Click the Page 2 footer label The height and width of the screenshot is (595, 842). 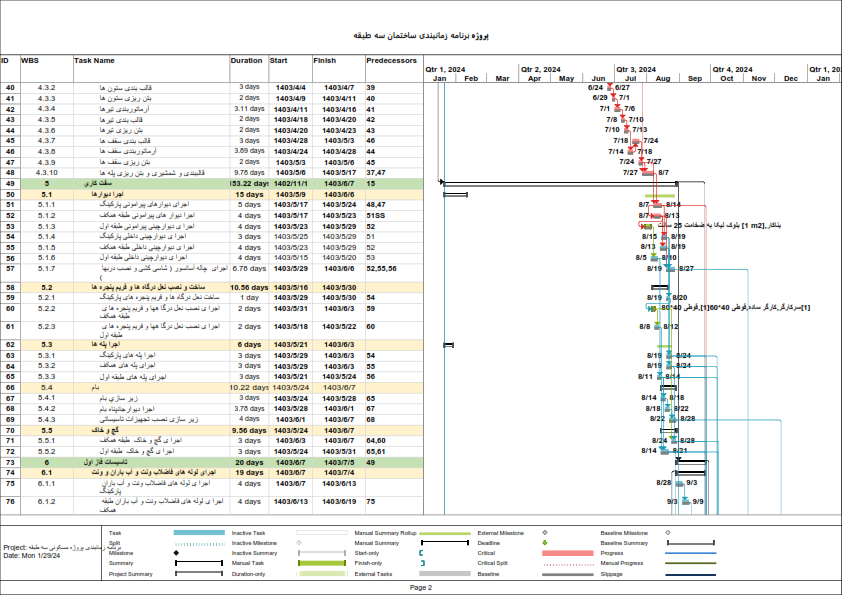(x=421, y=588)
